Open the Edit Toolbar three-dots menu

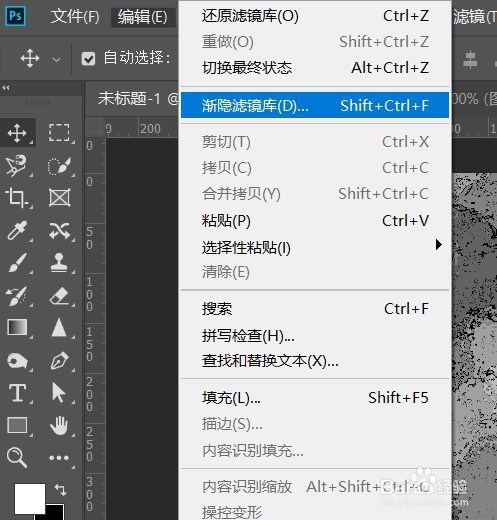(59, 458)
